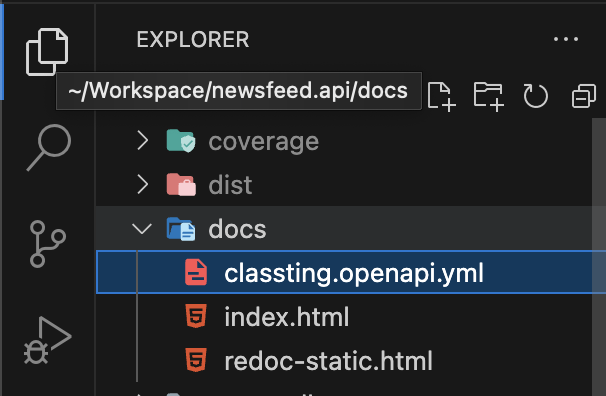The image size is (606, 396).
Task: Click the HTML5 icon next to index.html
Action: (x=196, y=316)
